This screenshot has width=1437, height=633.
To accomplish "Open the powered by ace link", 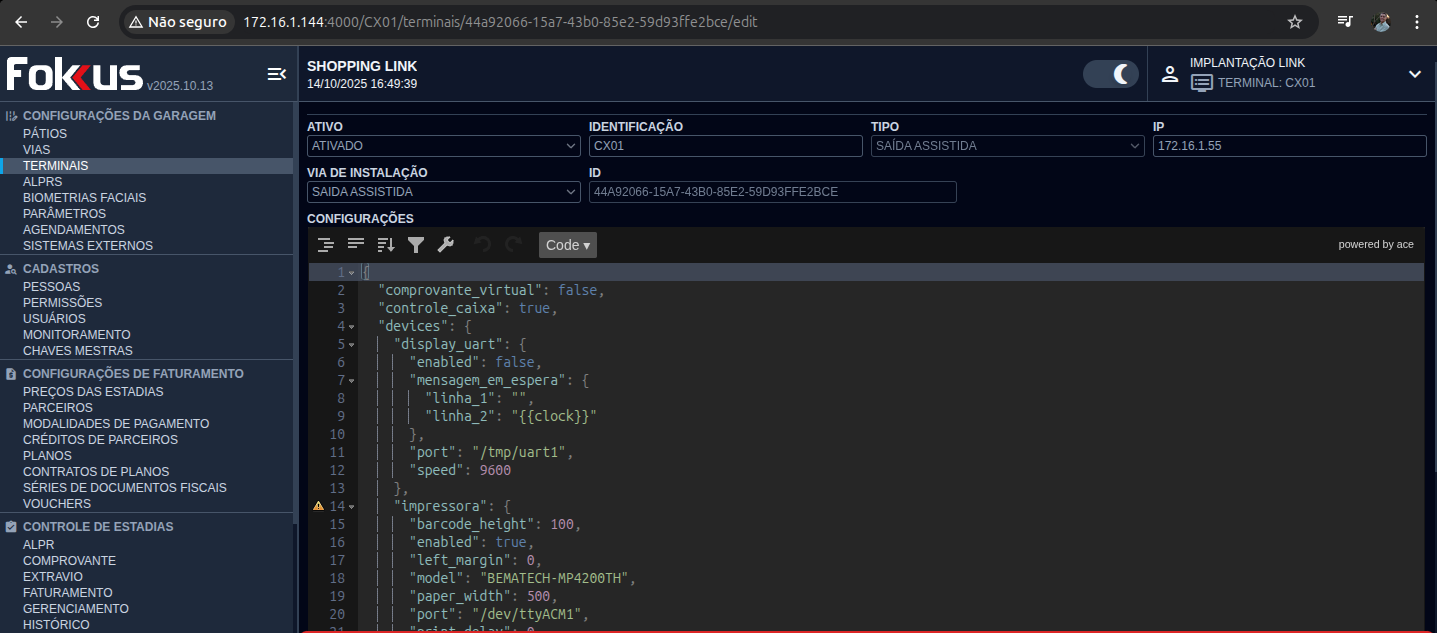I will (1376, 245).
